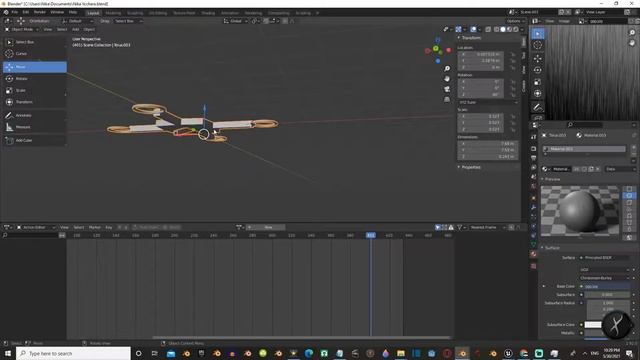This screenshot has height=360, width=640.
Task: Select the Select Box tool
Action: [35, 42]
